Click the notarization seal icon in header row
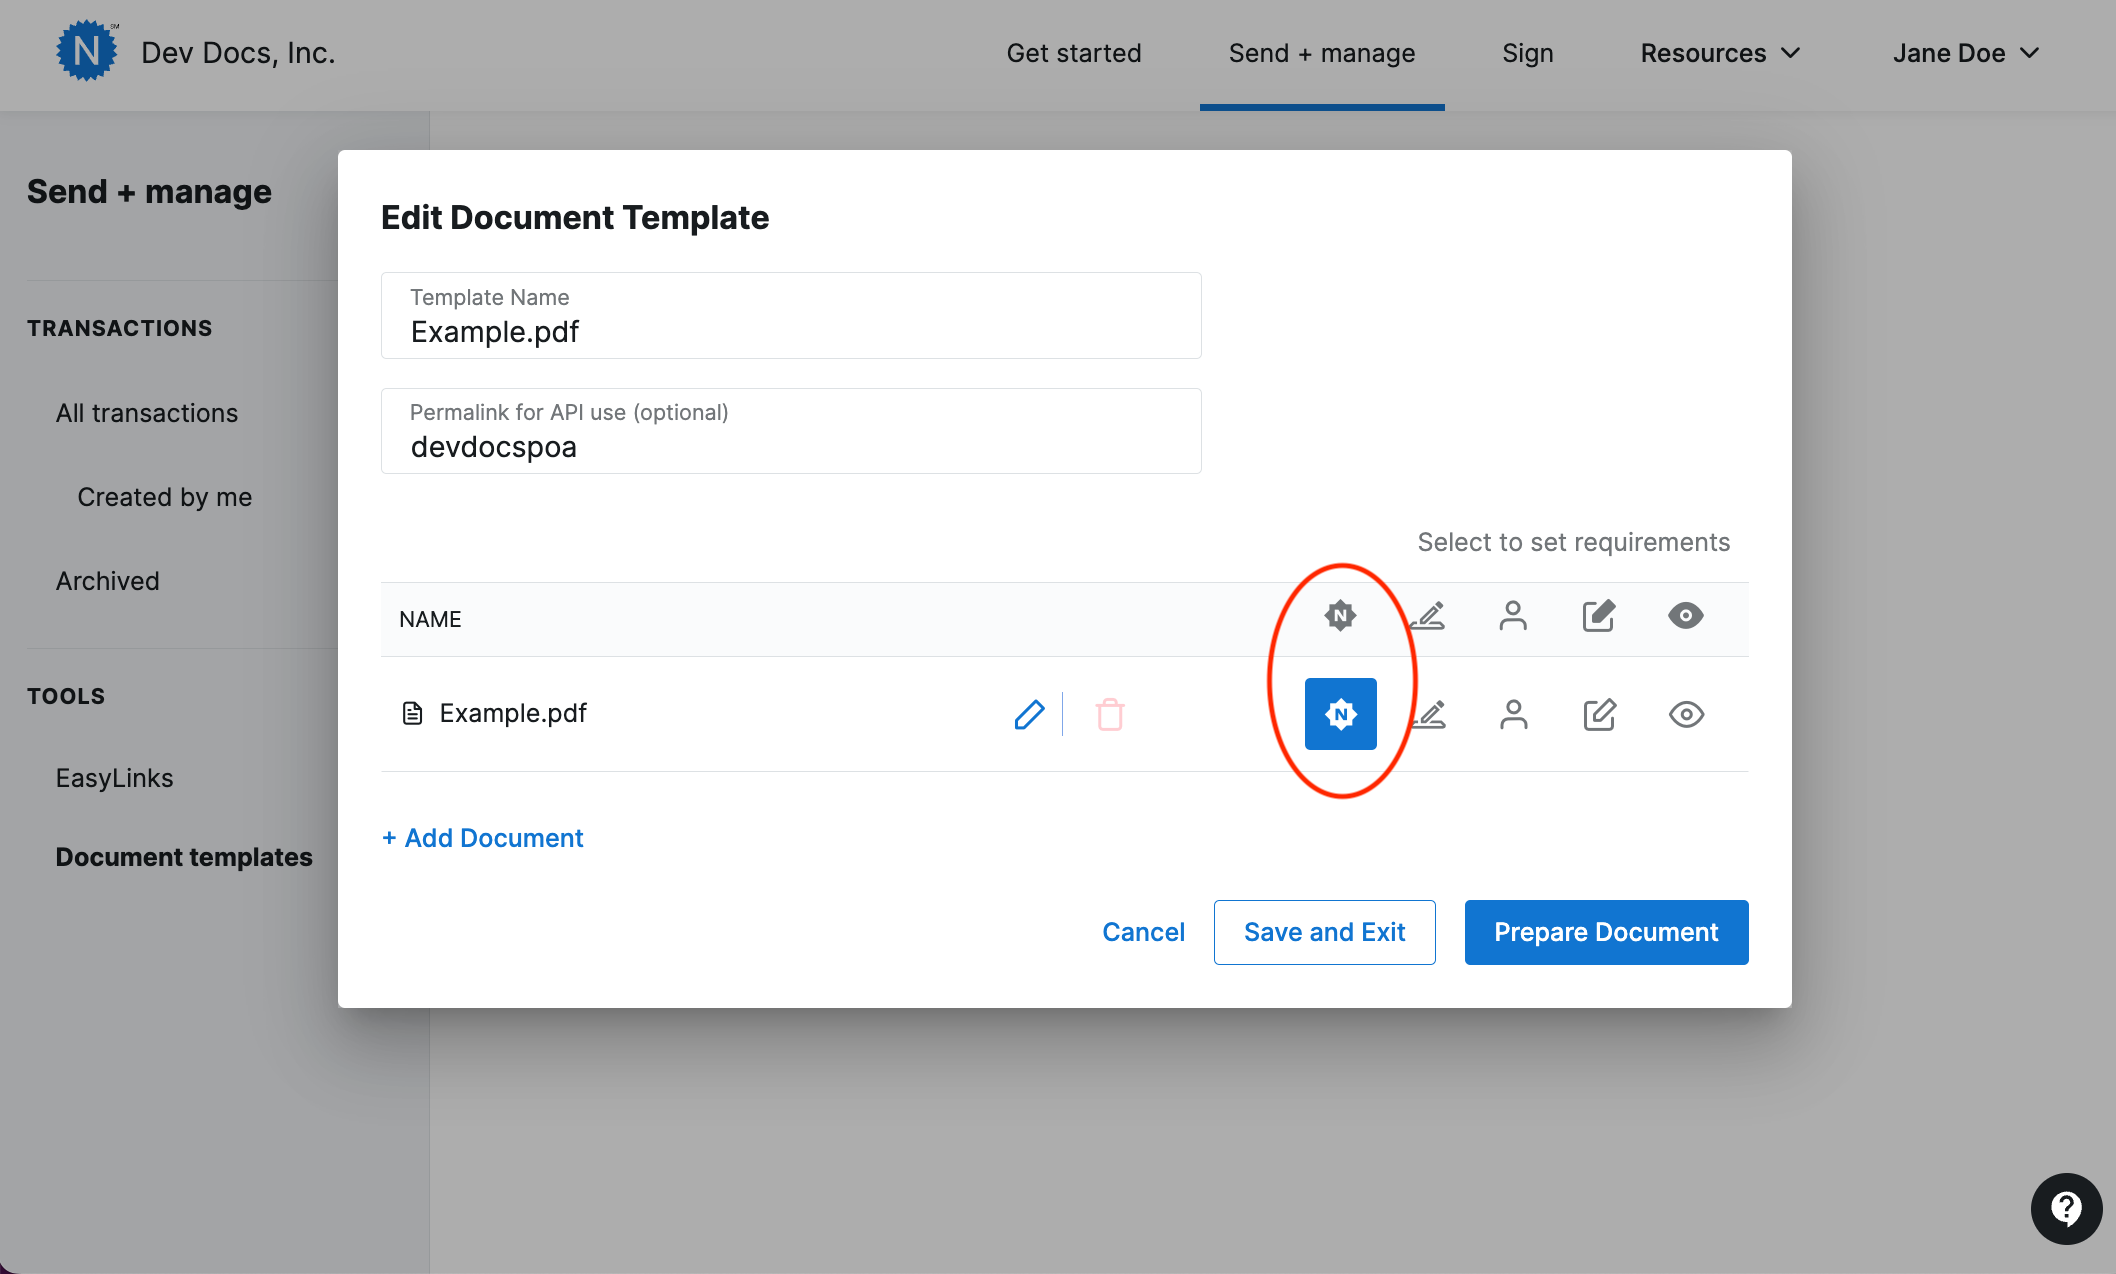 (x=1340, y=616)
